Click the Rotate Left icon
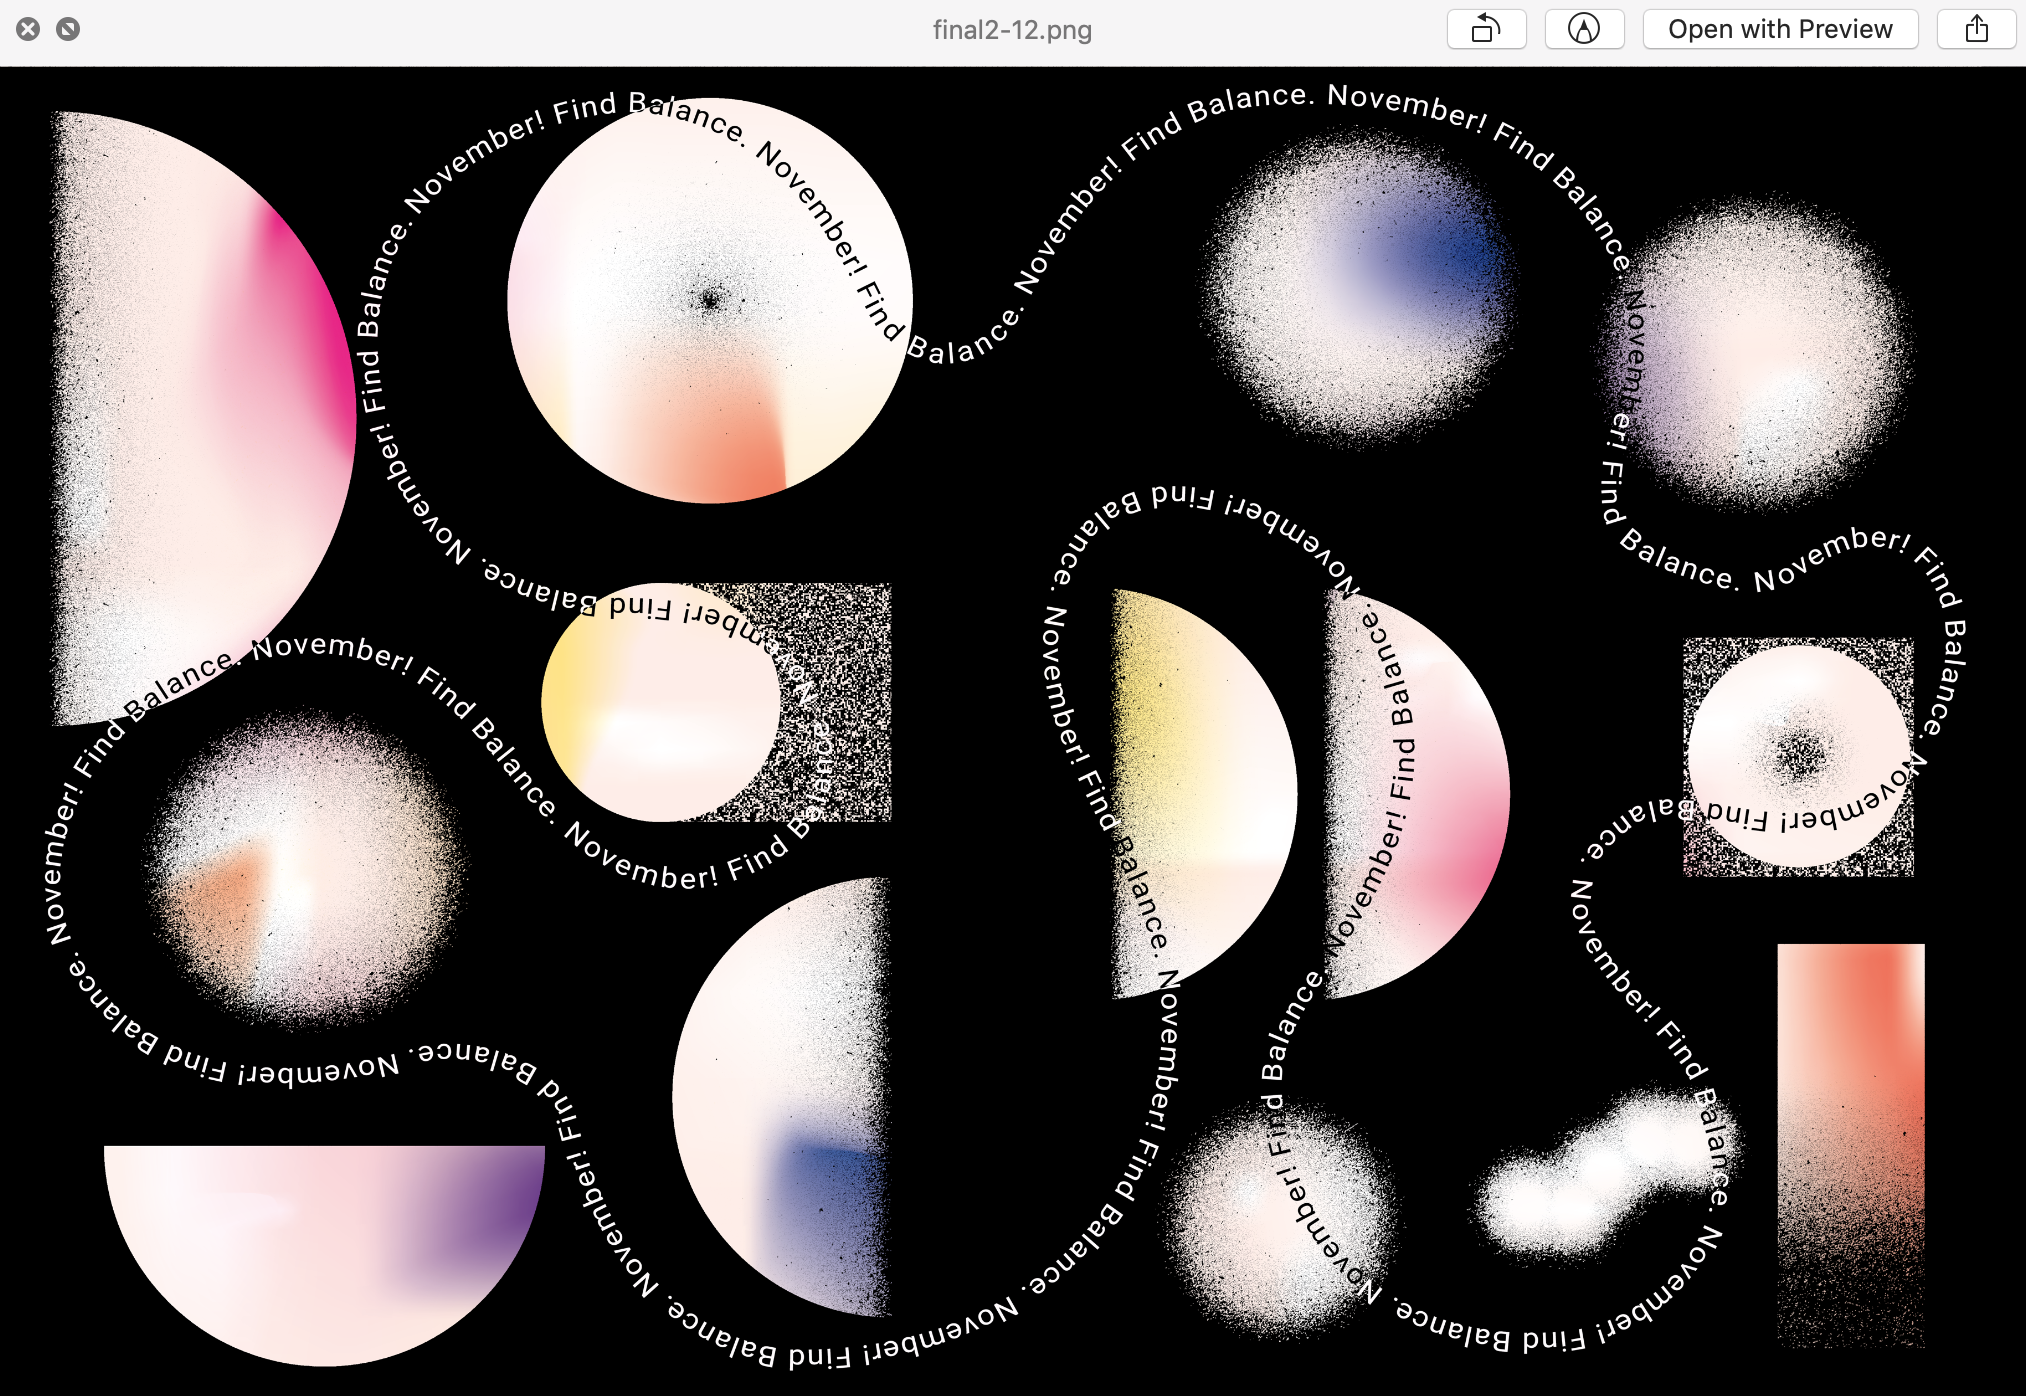 (1486, 29)
